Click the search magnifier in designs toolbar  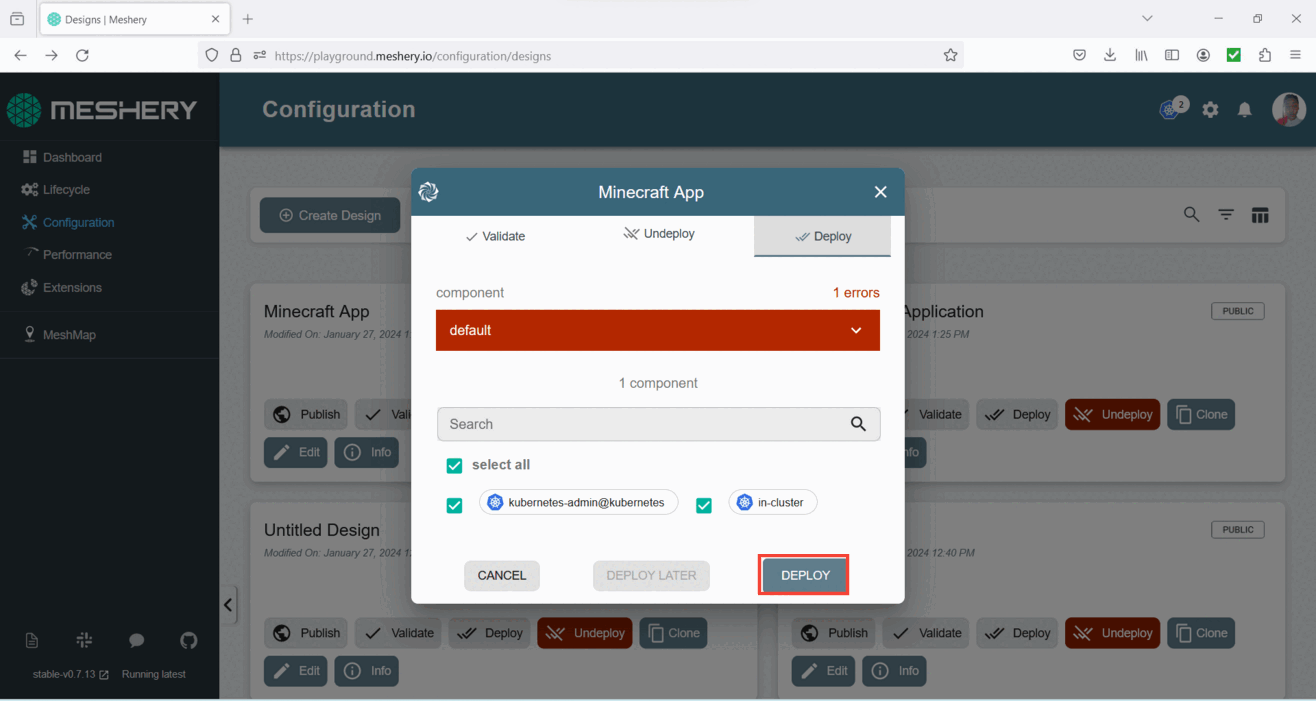point(1191,215)
